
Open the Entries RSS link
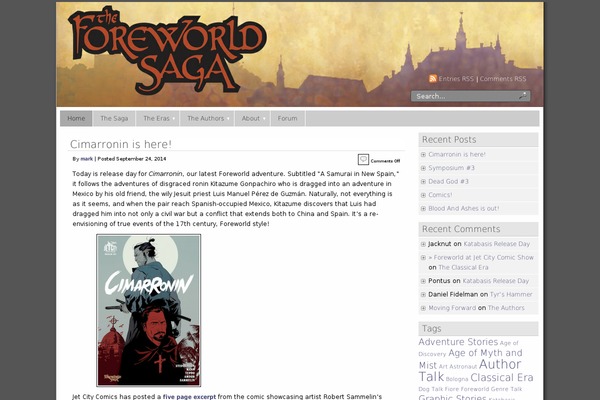point(456,78)
